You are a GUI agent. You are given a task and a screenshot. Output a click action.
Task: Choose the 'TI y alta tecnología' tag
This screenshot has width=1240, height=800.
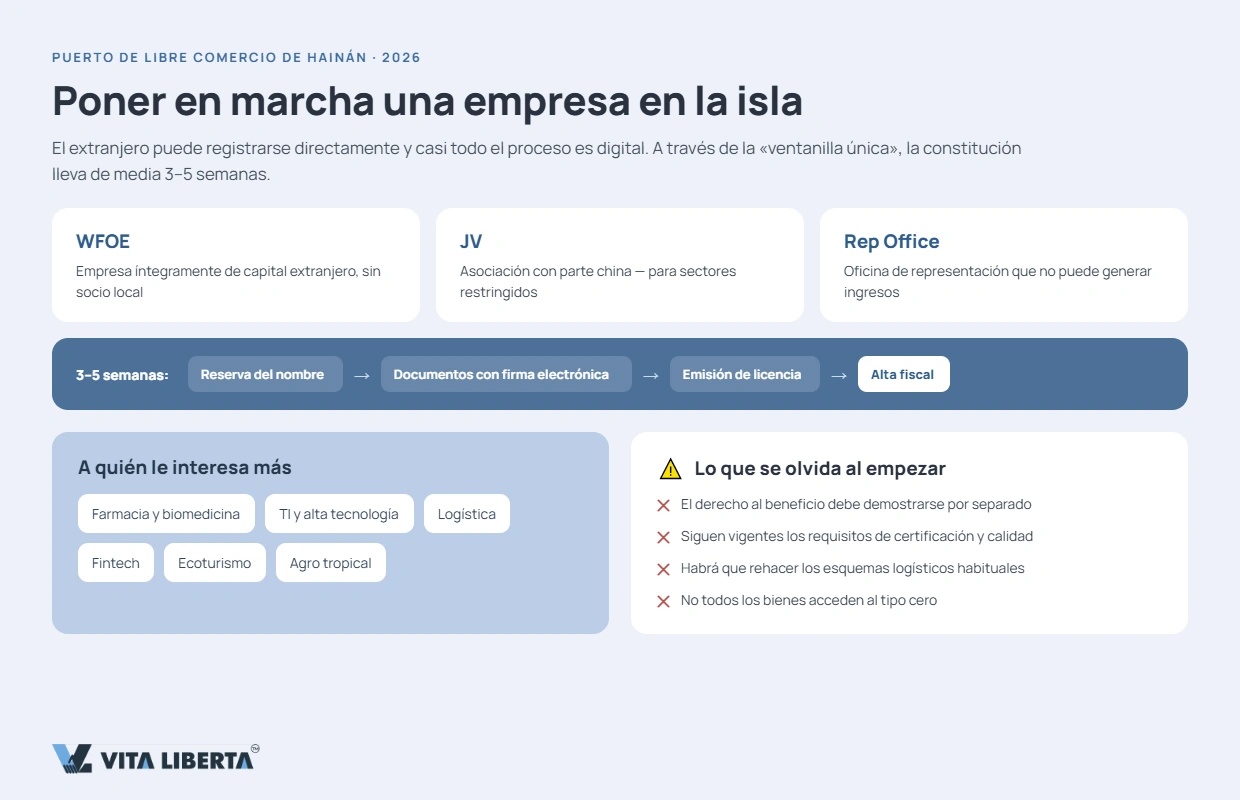coord(339,514)
